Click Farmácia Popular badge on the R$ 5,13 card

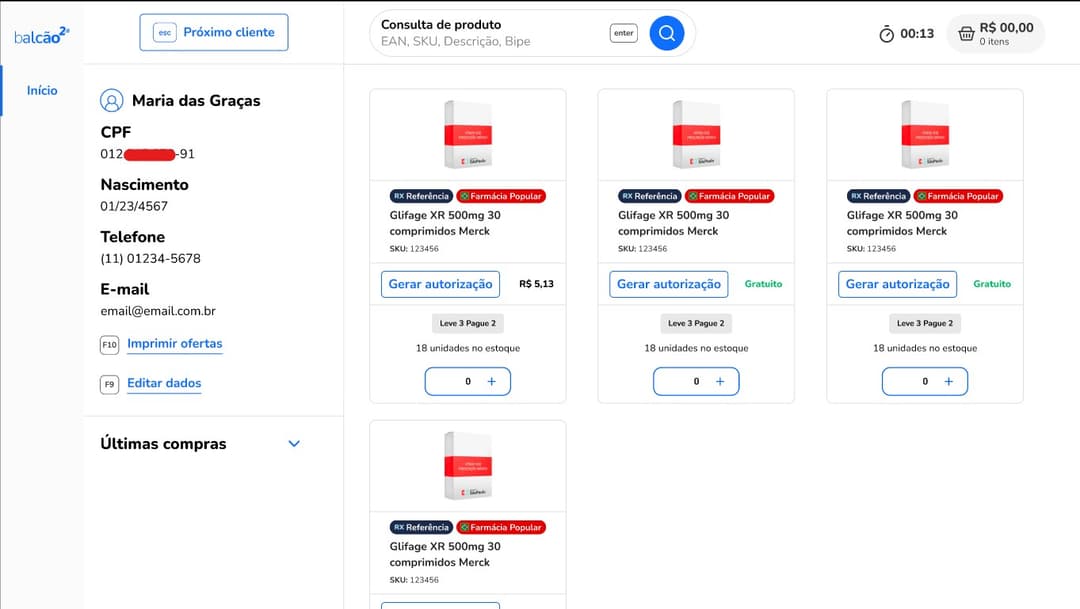tap(501, 196)
